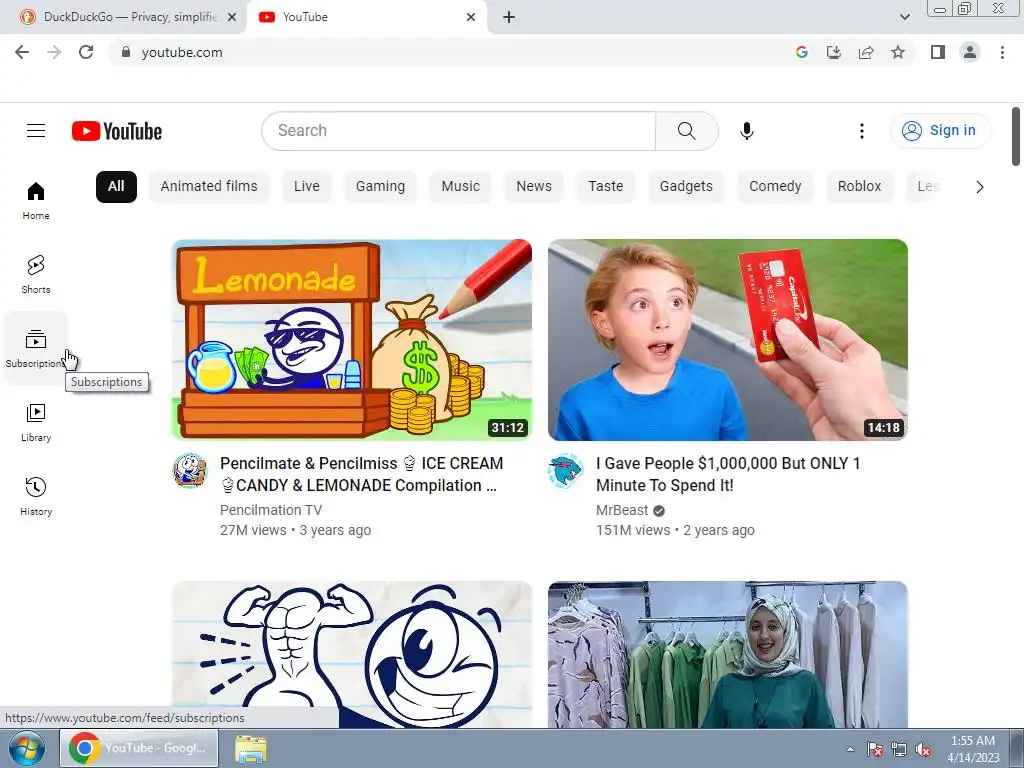
Task: Select the Comedy chip
Action: click(x=775, y=186)
